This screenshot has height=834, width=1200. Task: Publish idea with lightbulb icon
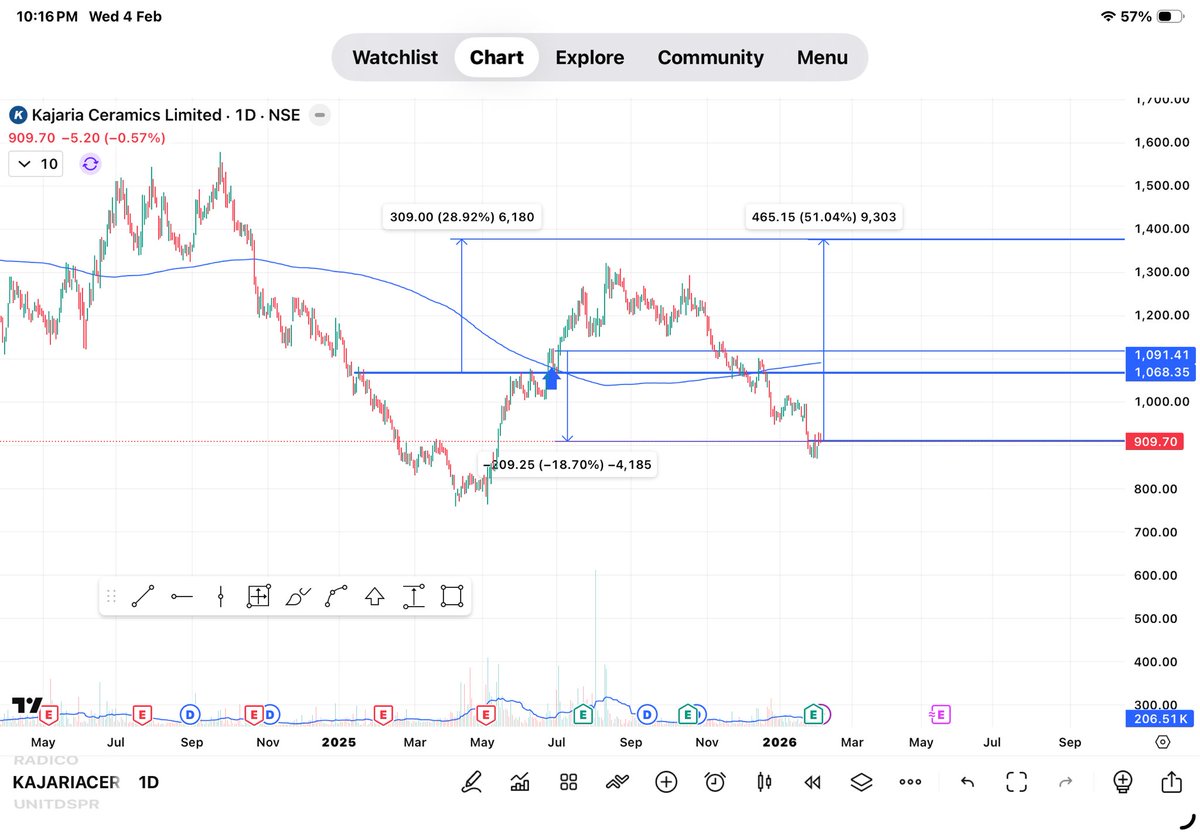(x=1123, y=782)
